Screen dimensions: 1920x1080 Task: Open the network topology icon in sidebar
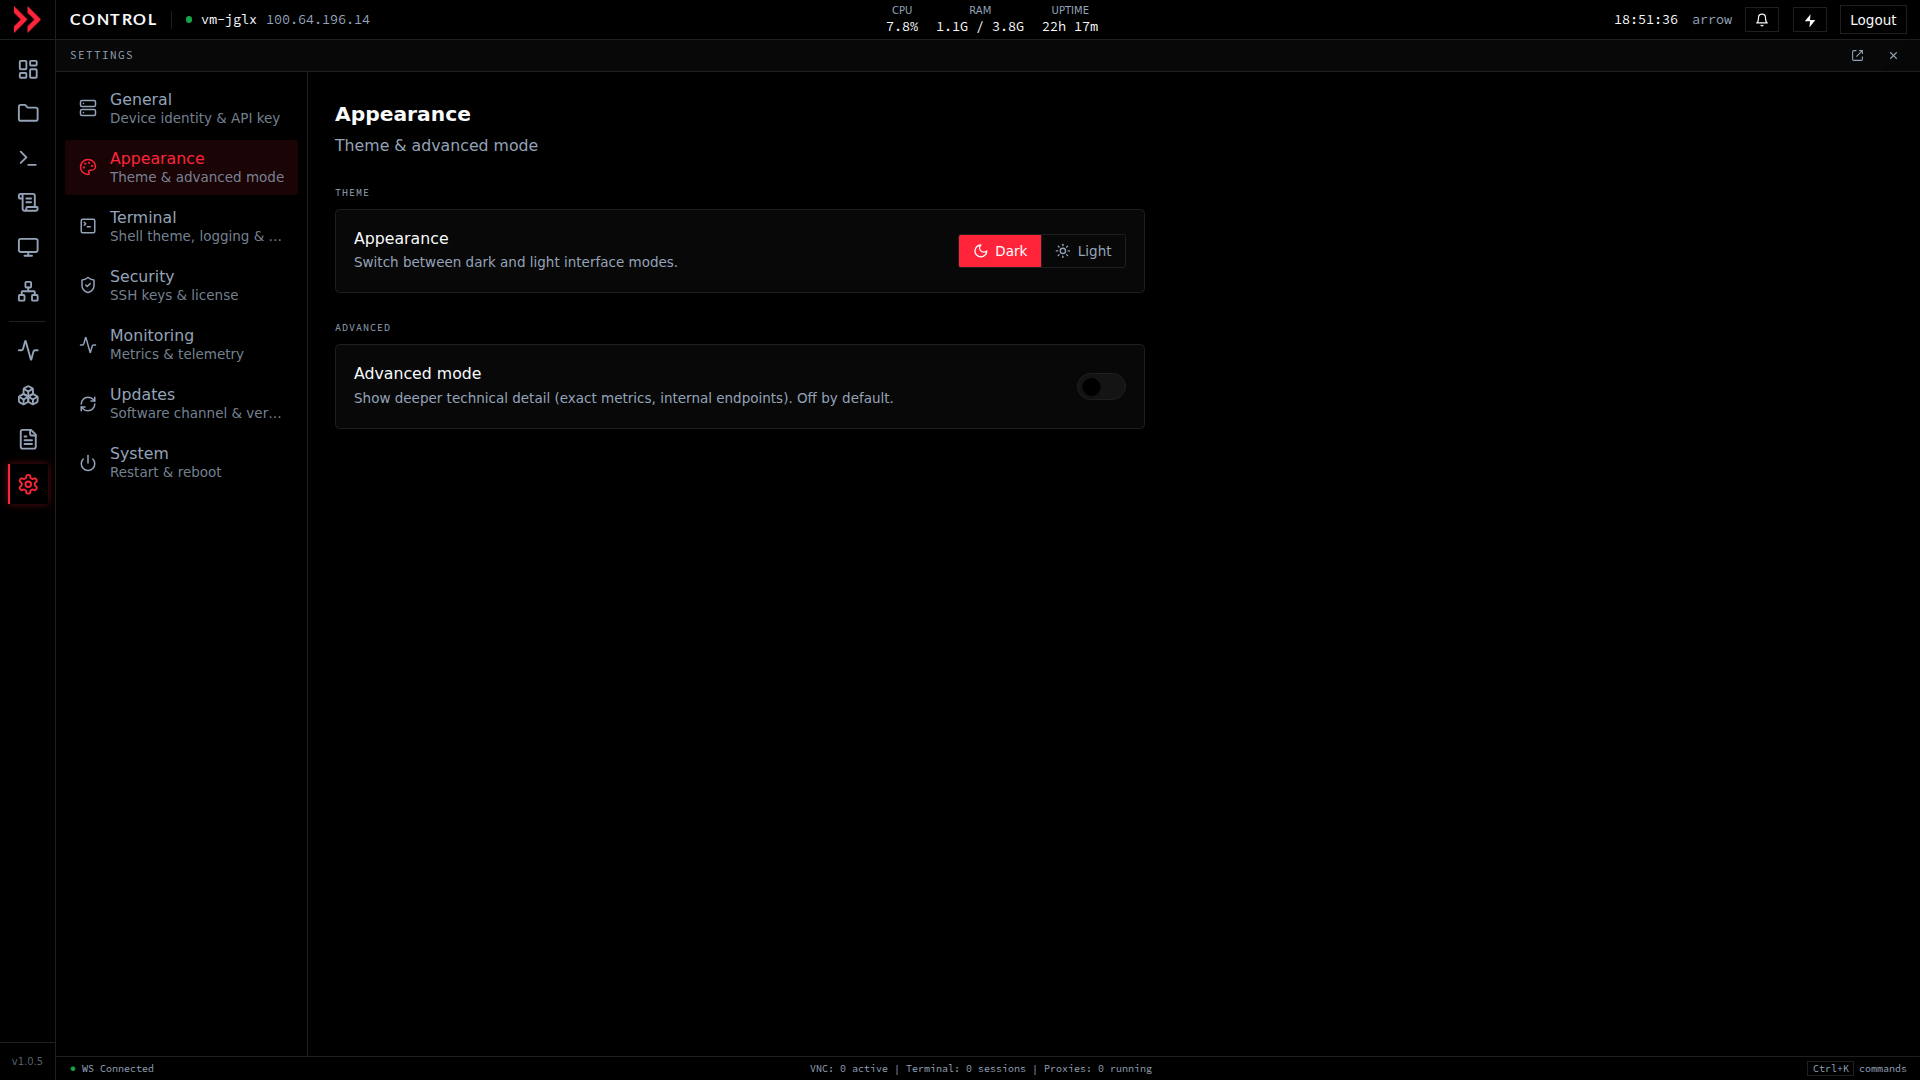(x=28, y=291)
